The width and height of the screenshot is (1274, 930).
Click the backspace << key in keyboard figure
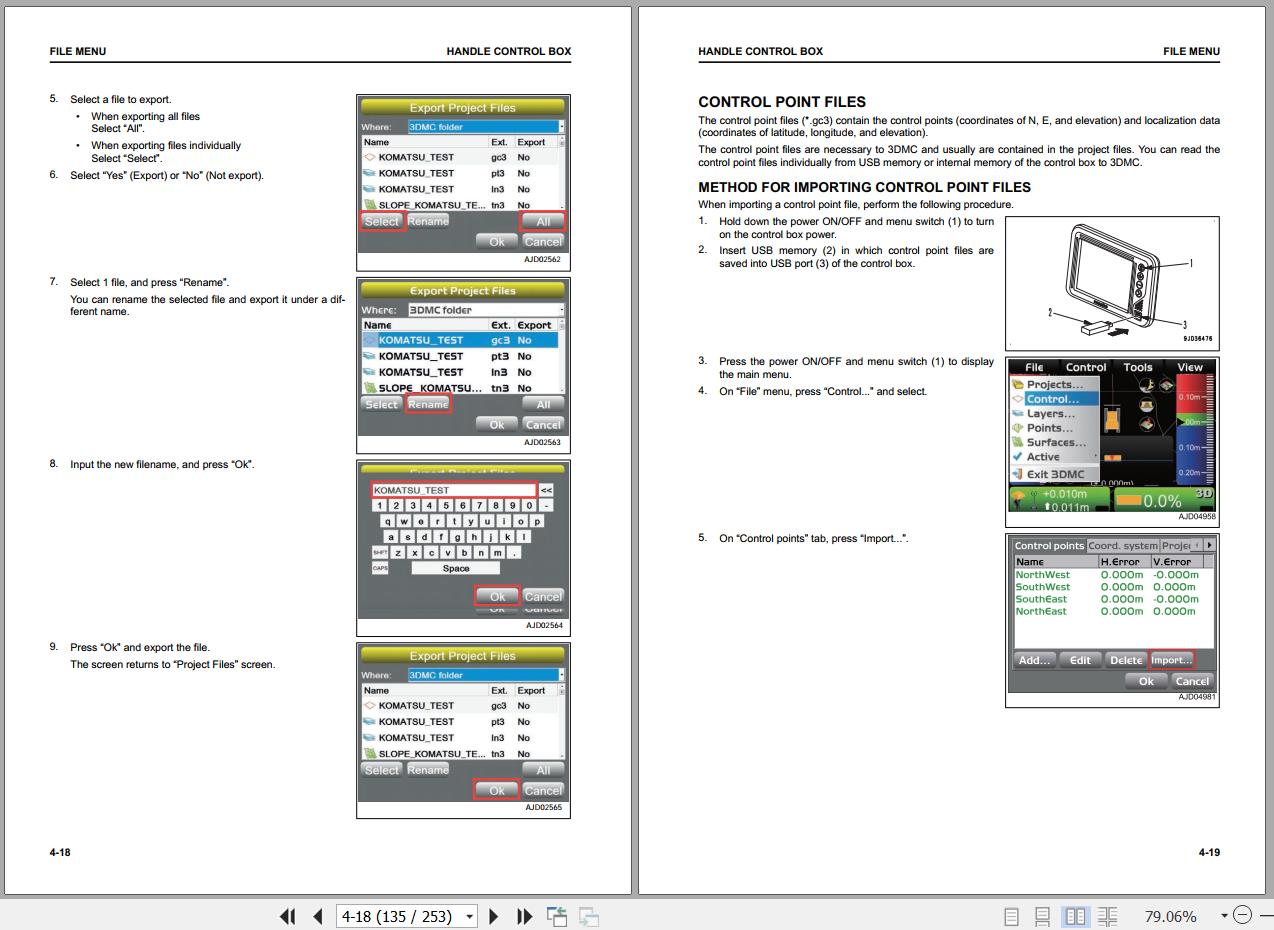point(546,490)
